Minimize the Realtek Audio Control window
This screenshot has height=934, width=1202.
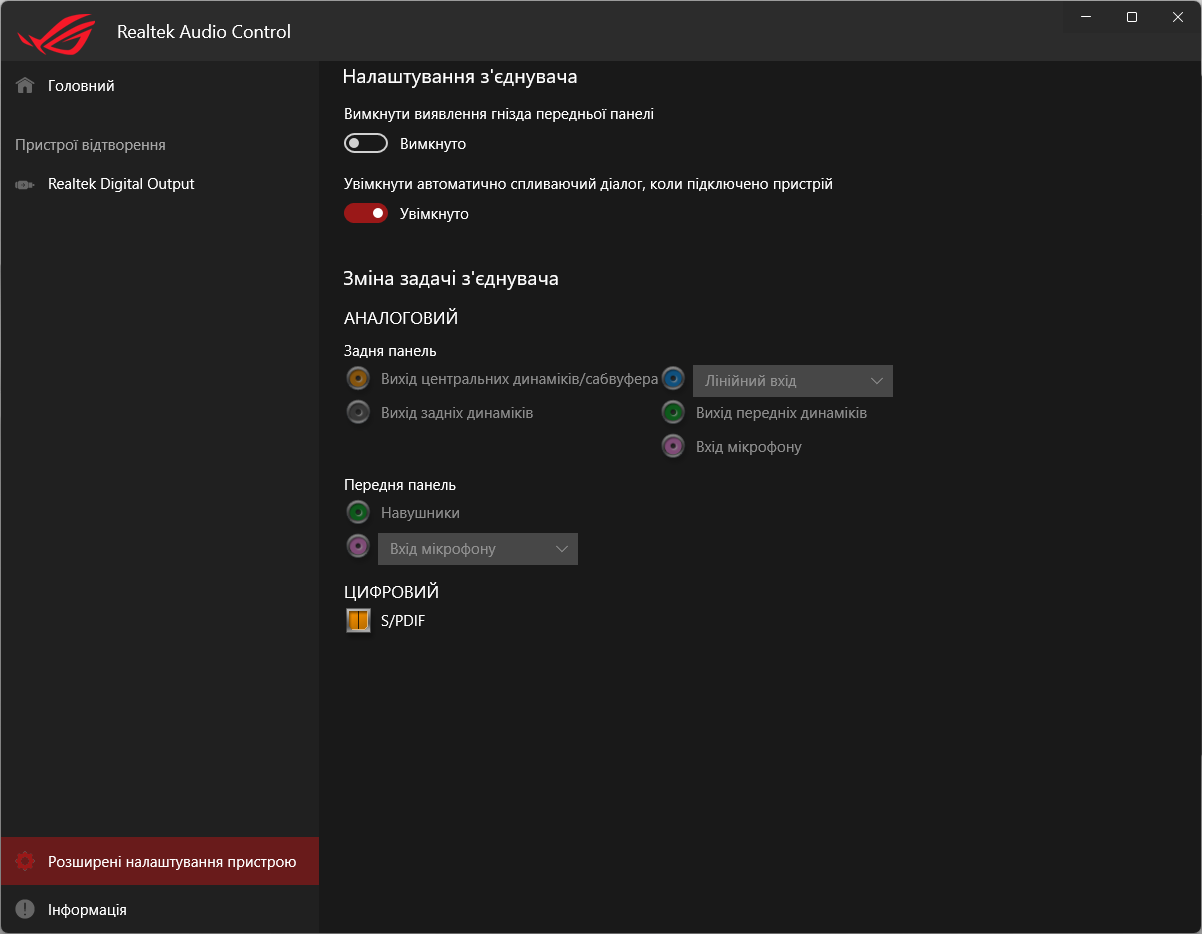[1086, 17]
